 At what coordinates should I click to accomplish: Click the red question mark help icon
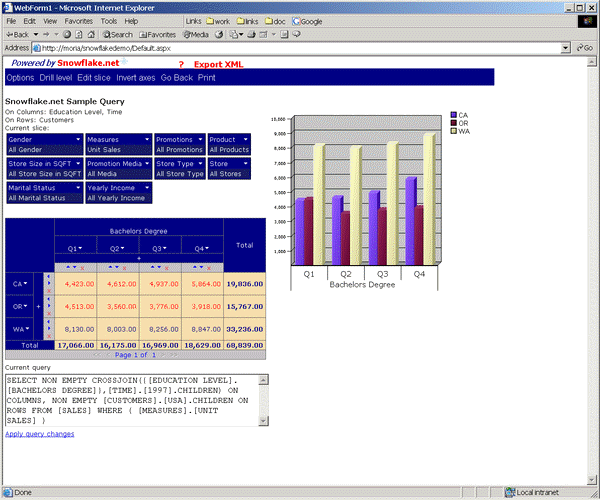point(181,65)
